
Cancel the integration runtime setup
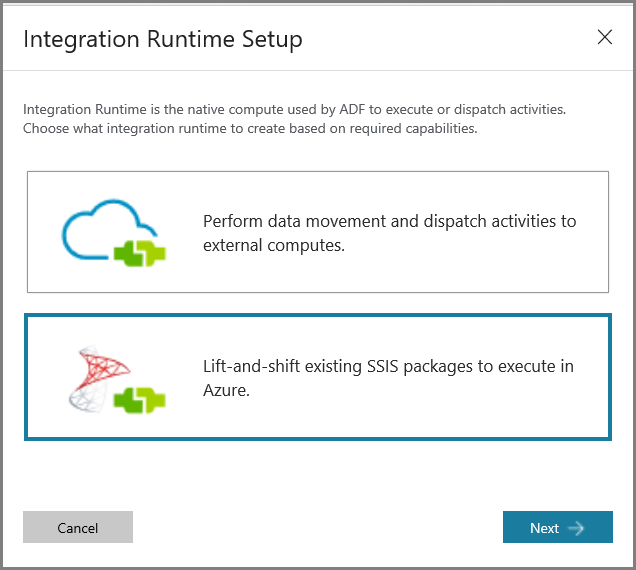tap(78, 527)
